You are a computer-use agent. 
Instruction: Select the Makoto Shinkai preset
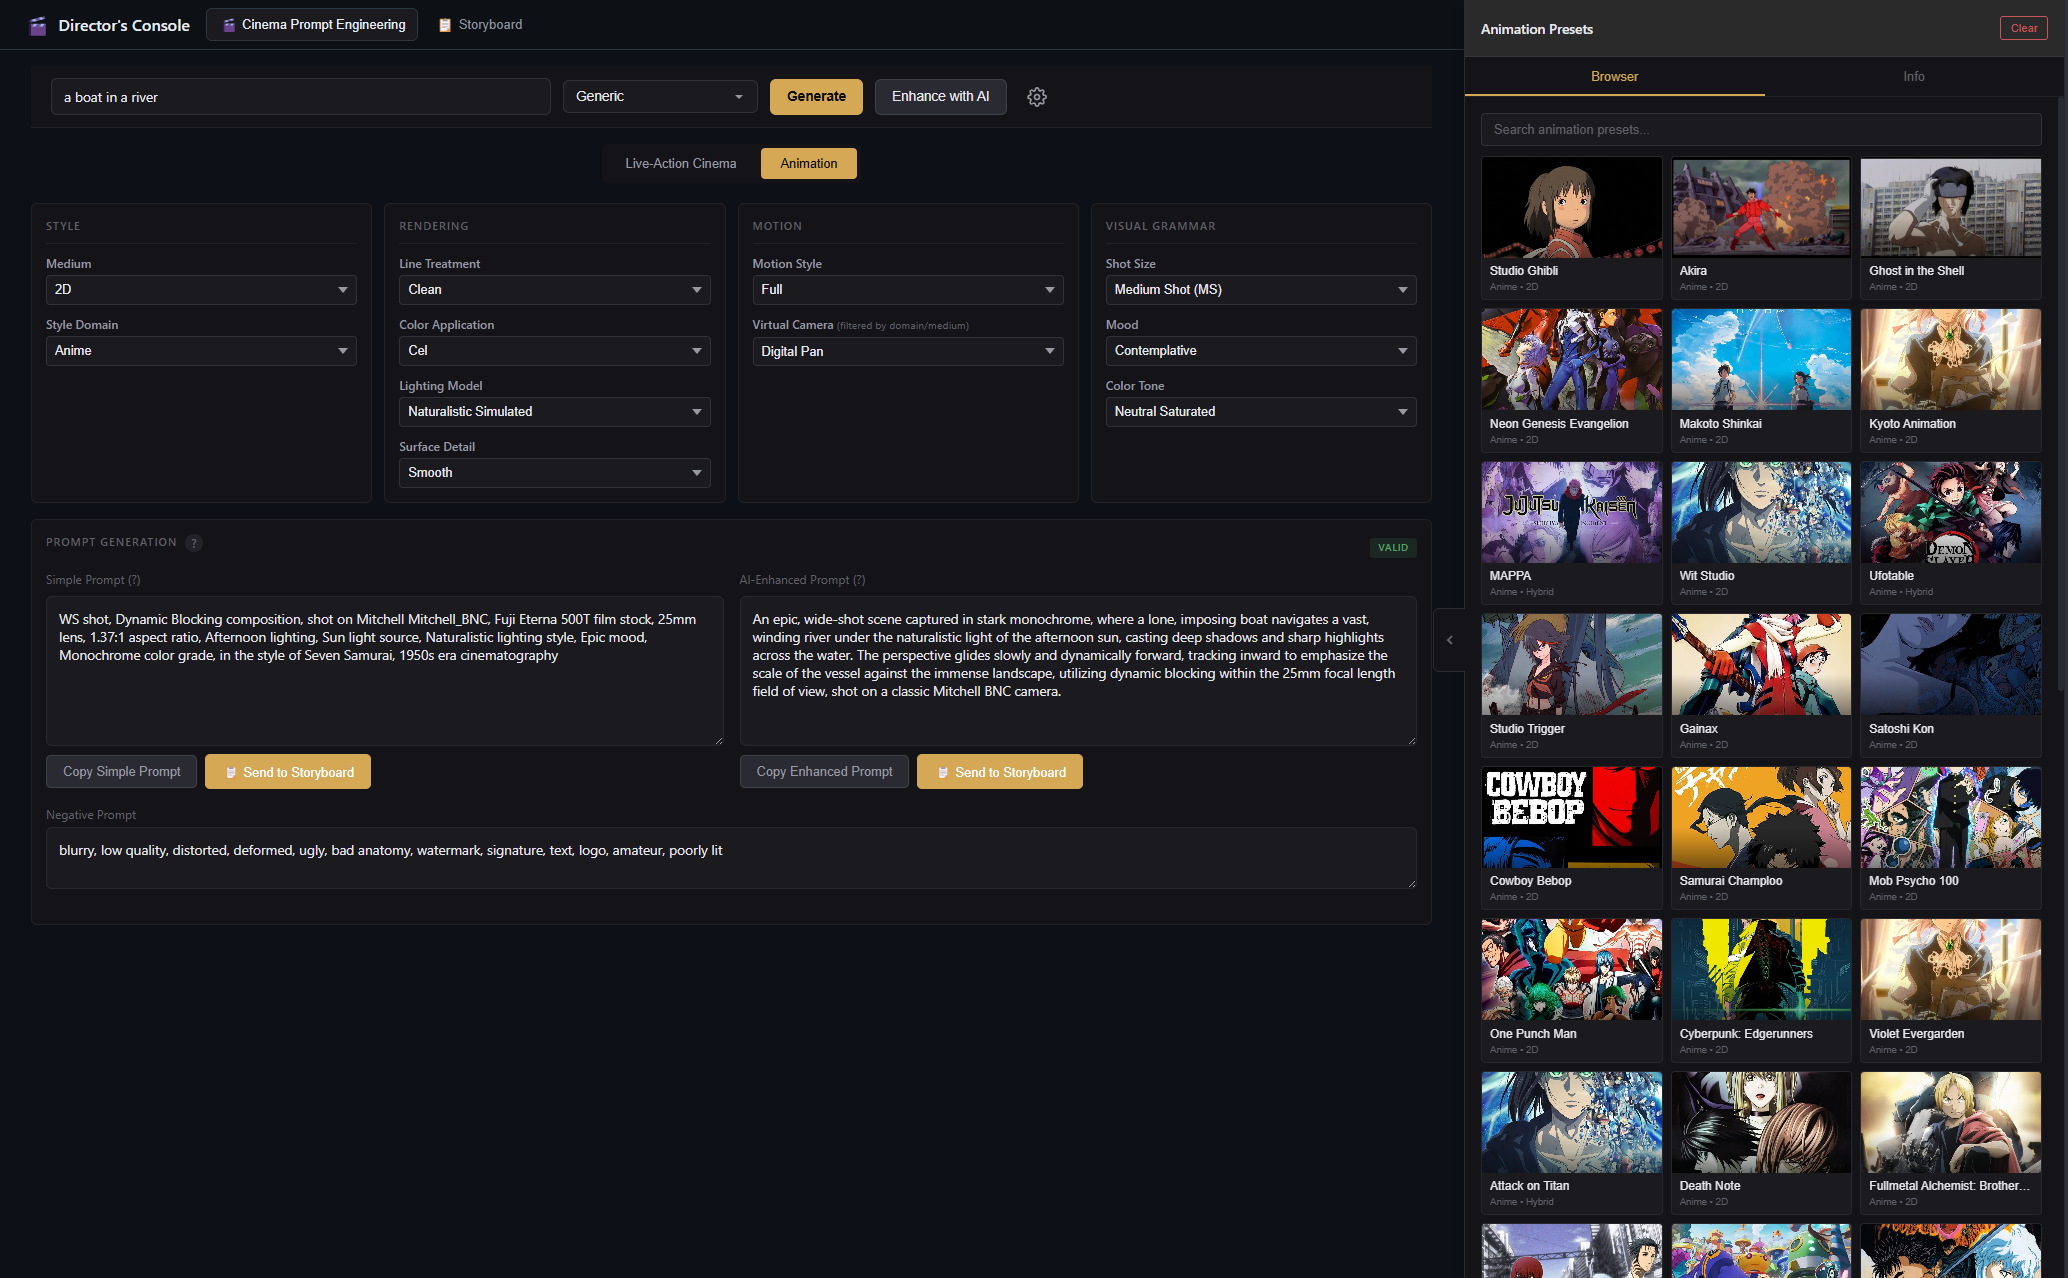[1761, 380]
